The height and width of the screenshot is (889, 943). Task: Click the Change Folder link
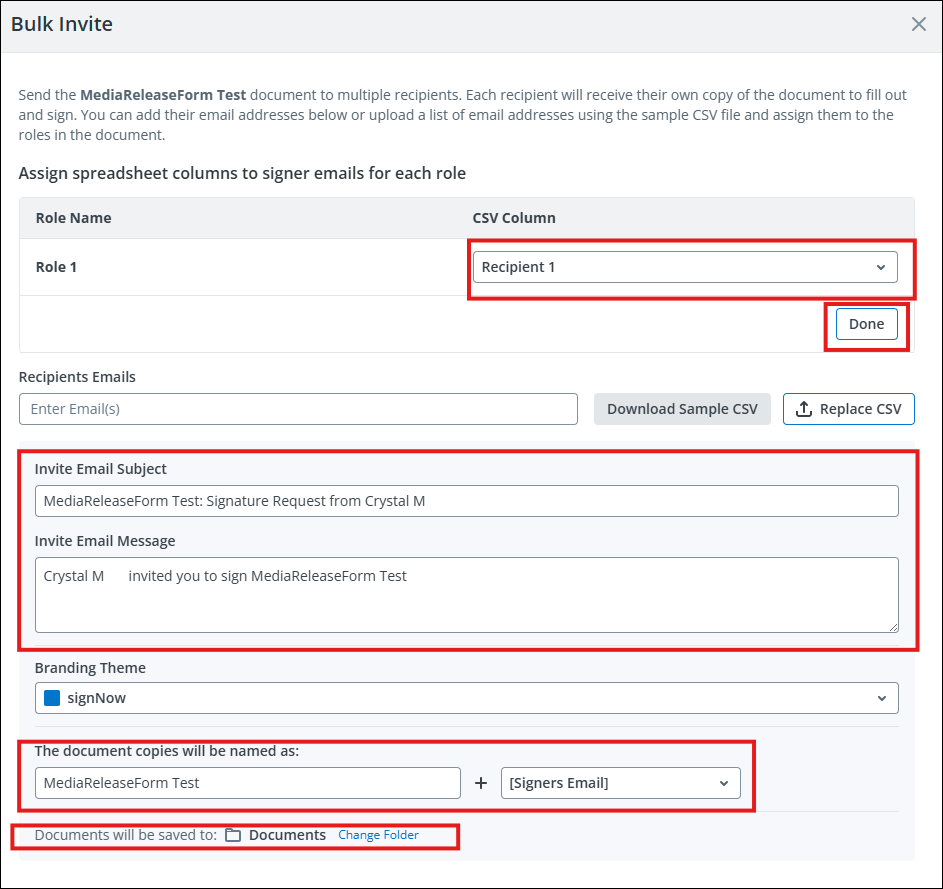coord(378,835)
